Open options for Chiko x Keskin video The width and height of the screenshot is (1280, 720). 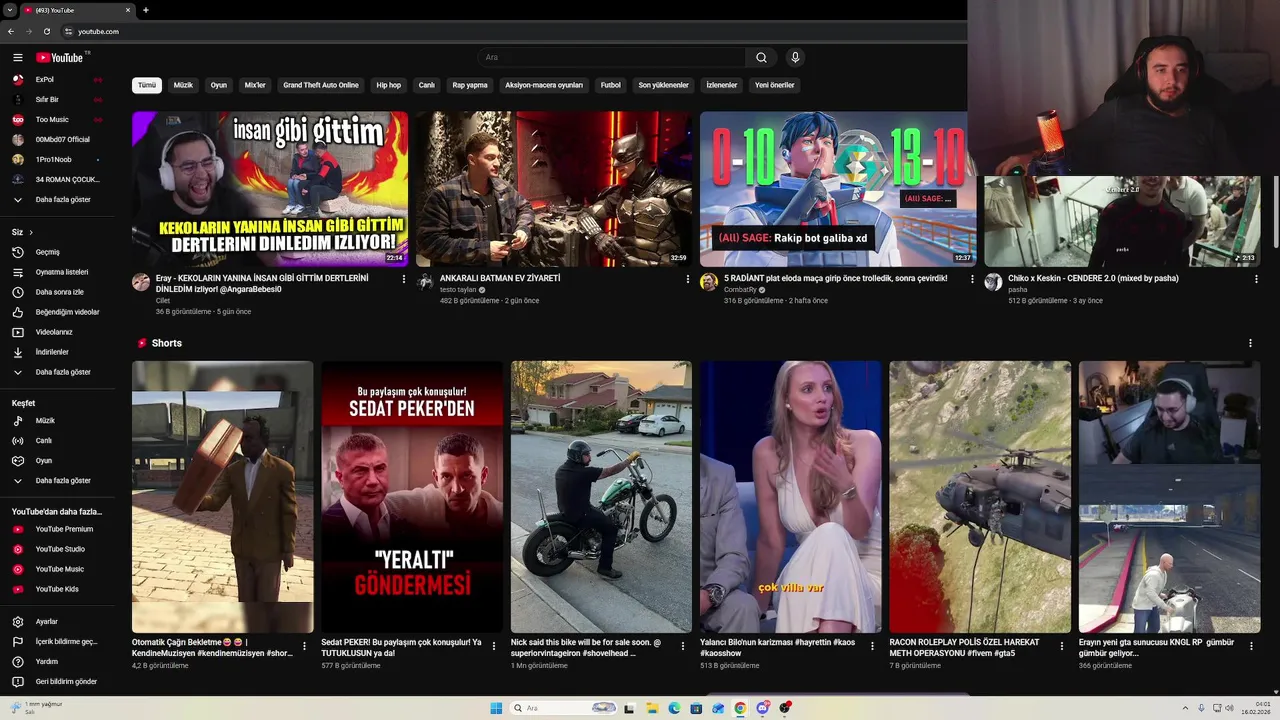(1256, 279)
